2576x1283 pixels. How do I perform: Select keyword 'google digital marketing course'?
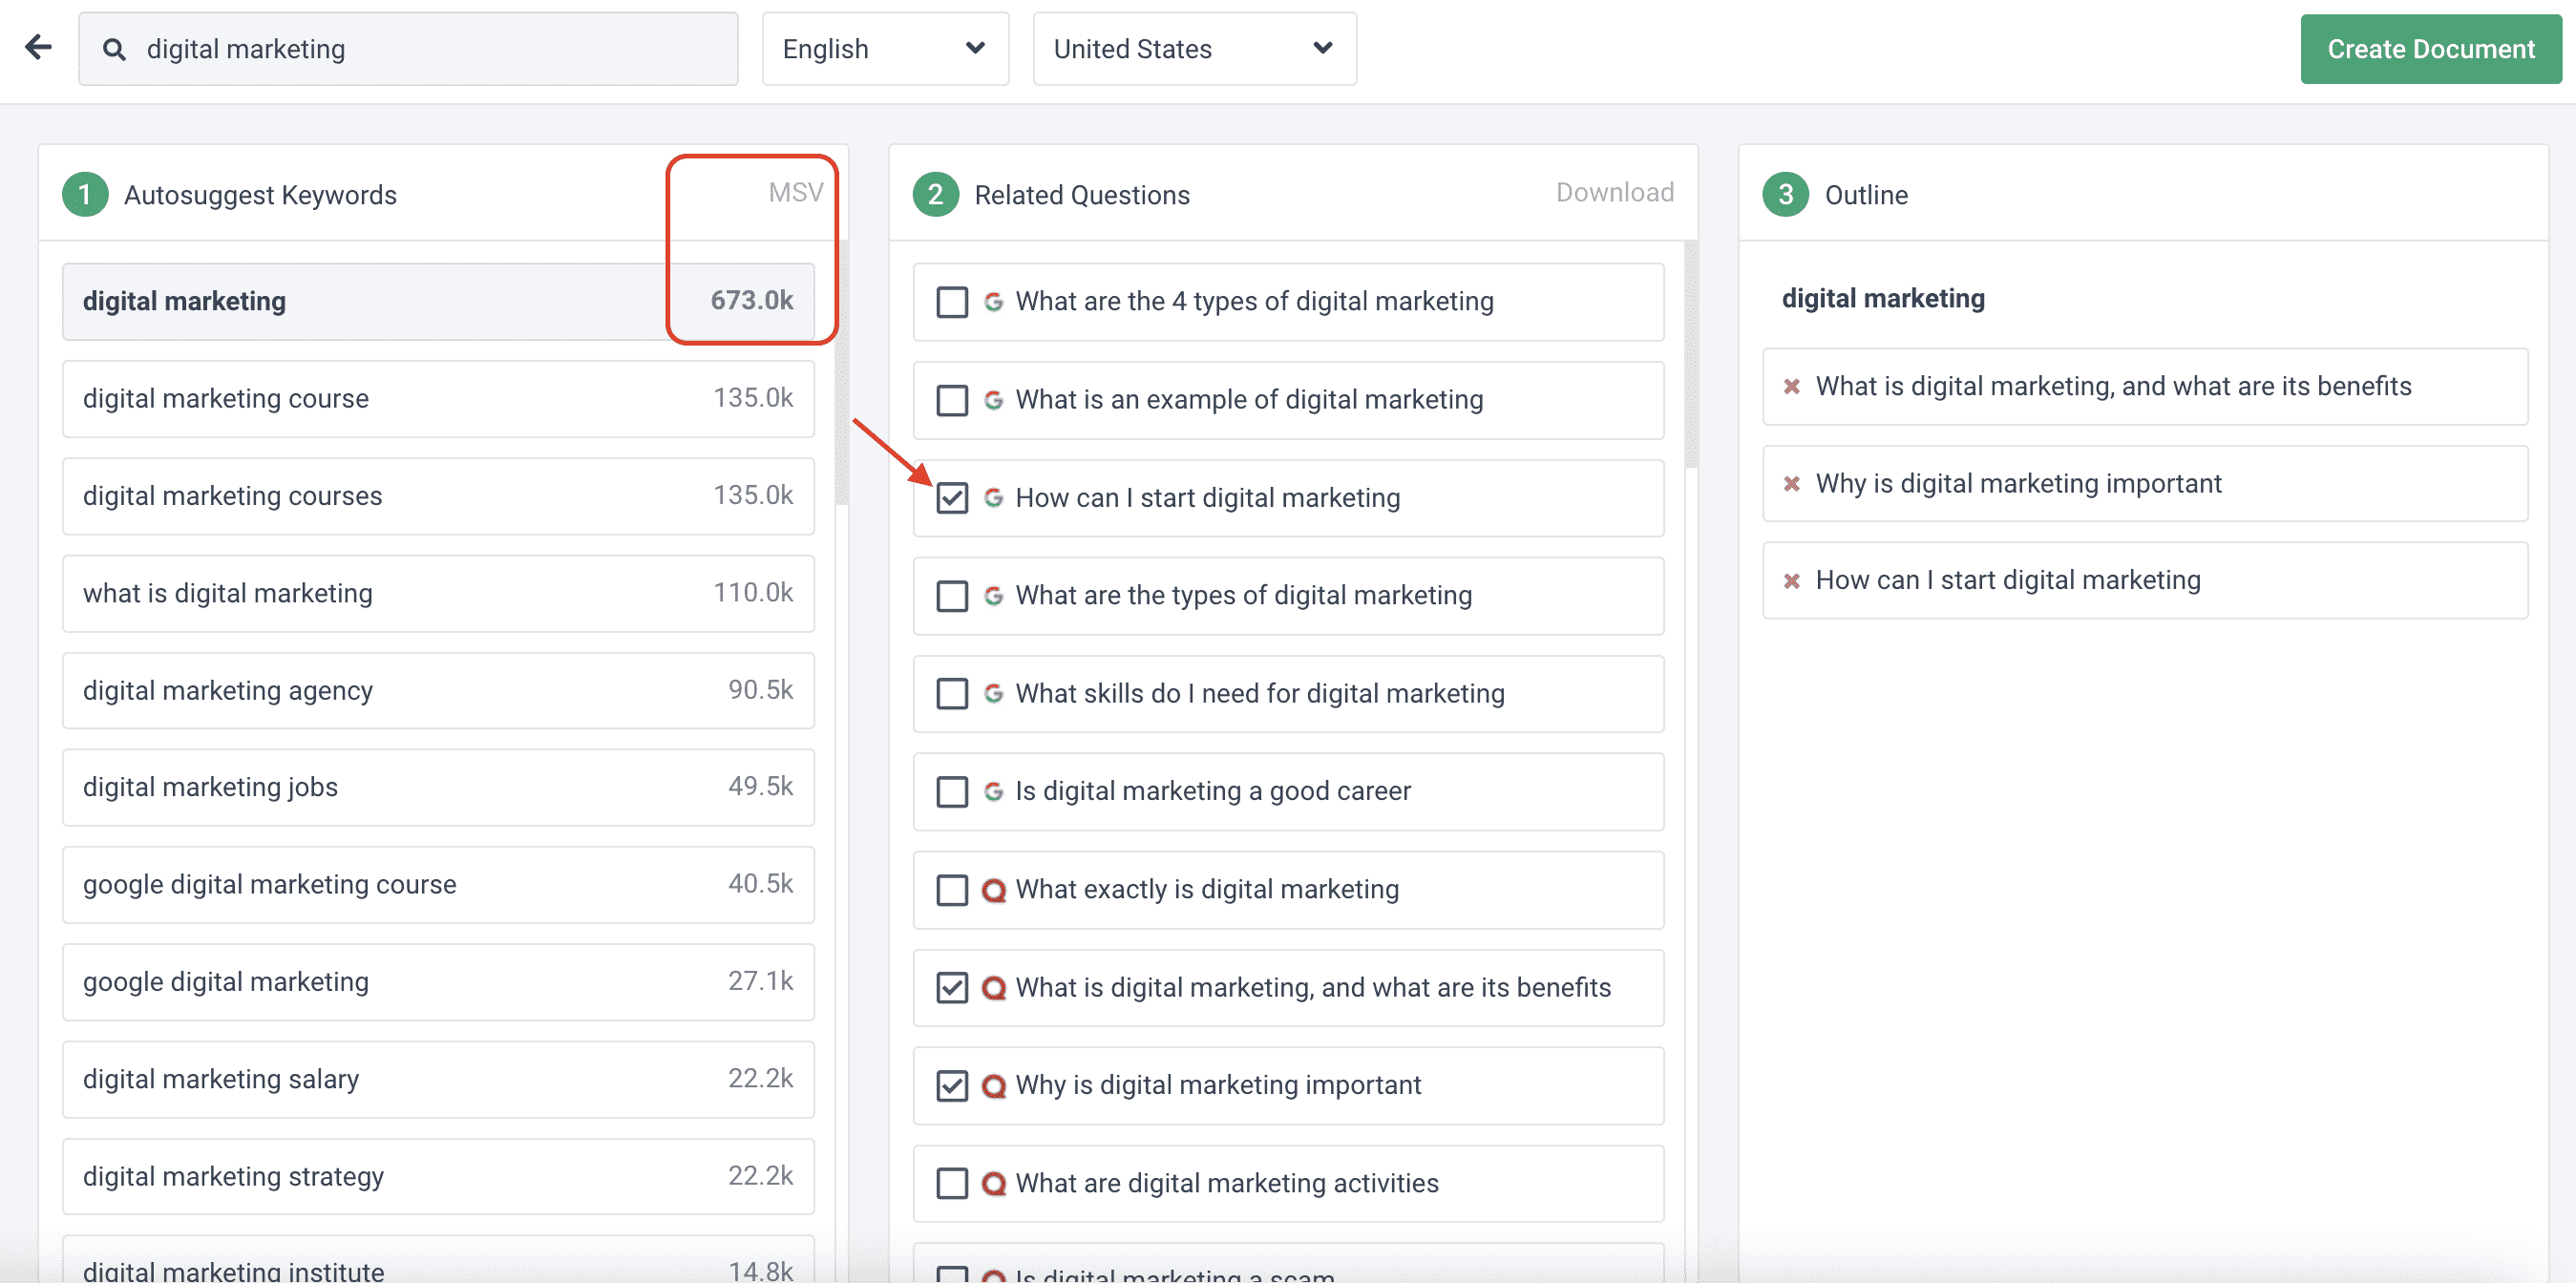point(438,885)
